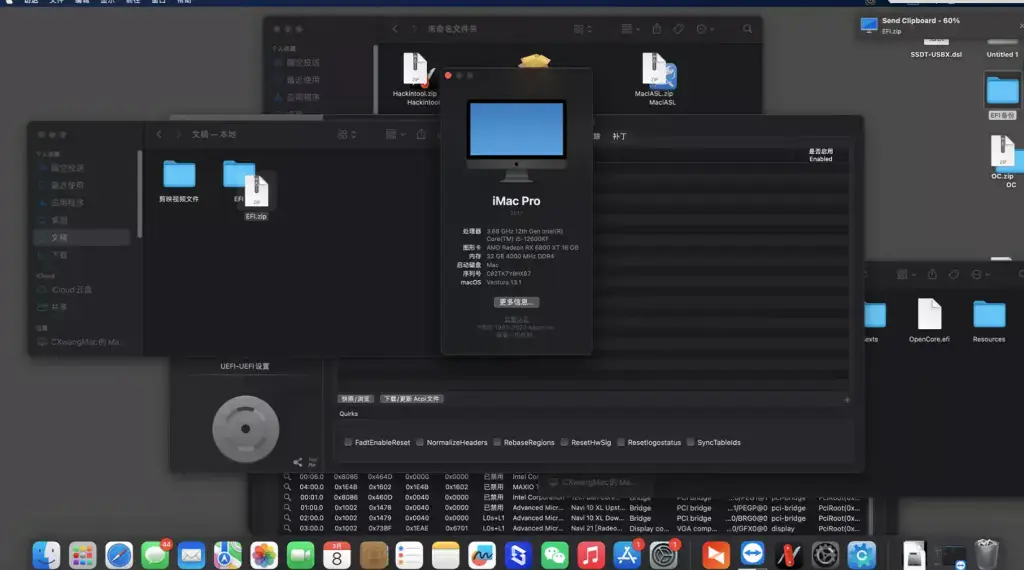Open more actions dropdown in right Finder window
Viewport: 1024px width, 570px height.
(980, 275)
